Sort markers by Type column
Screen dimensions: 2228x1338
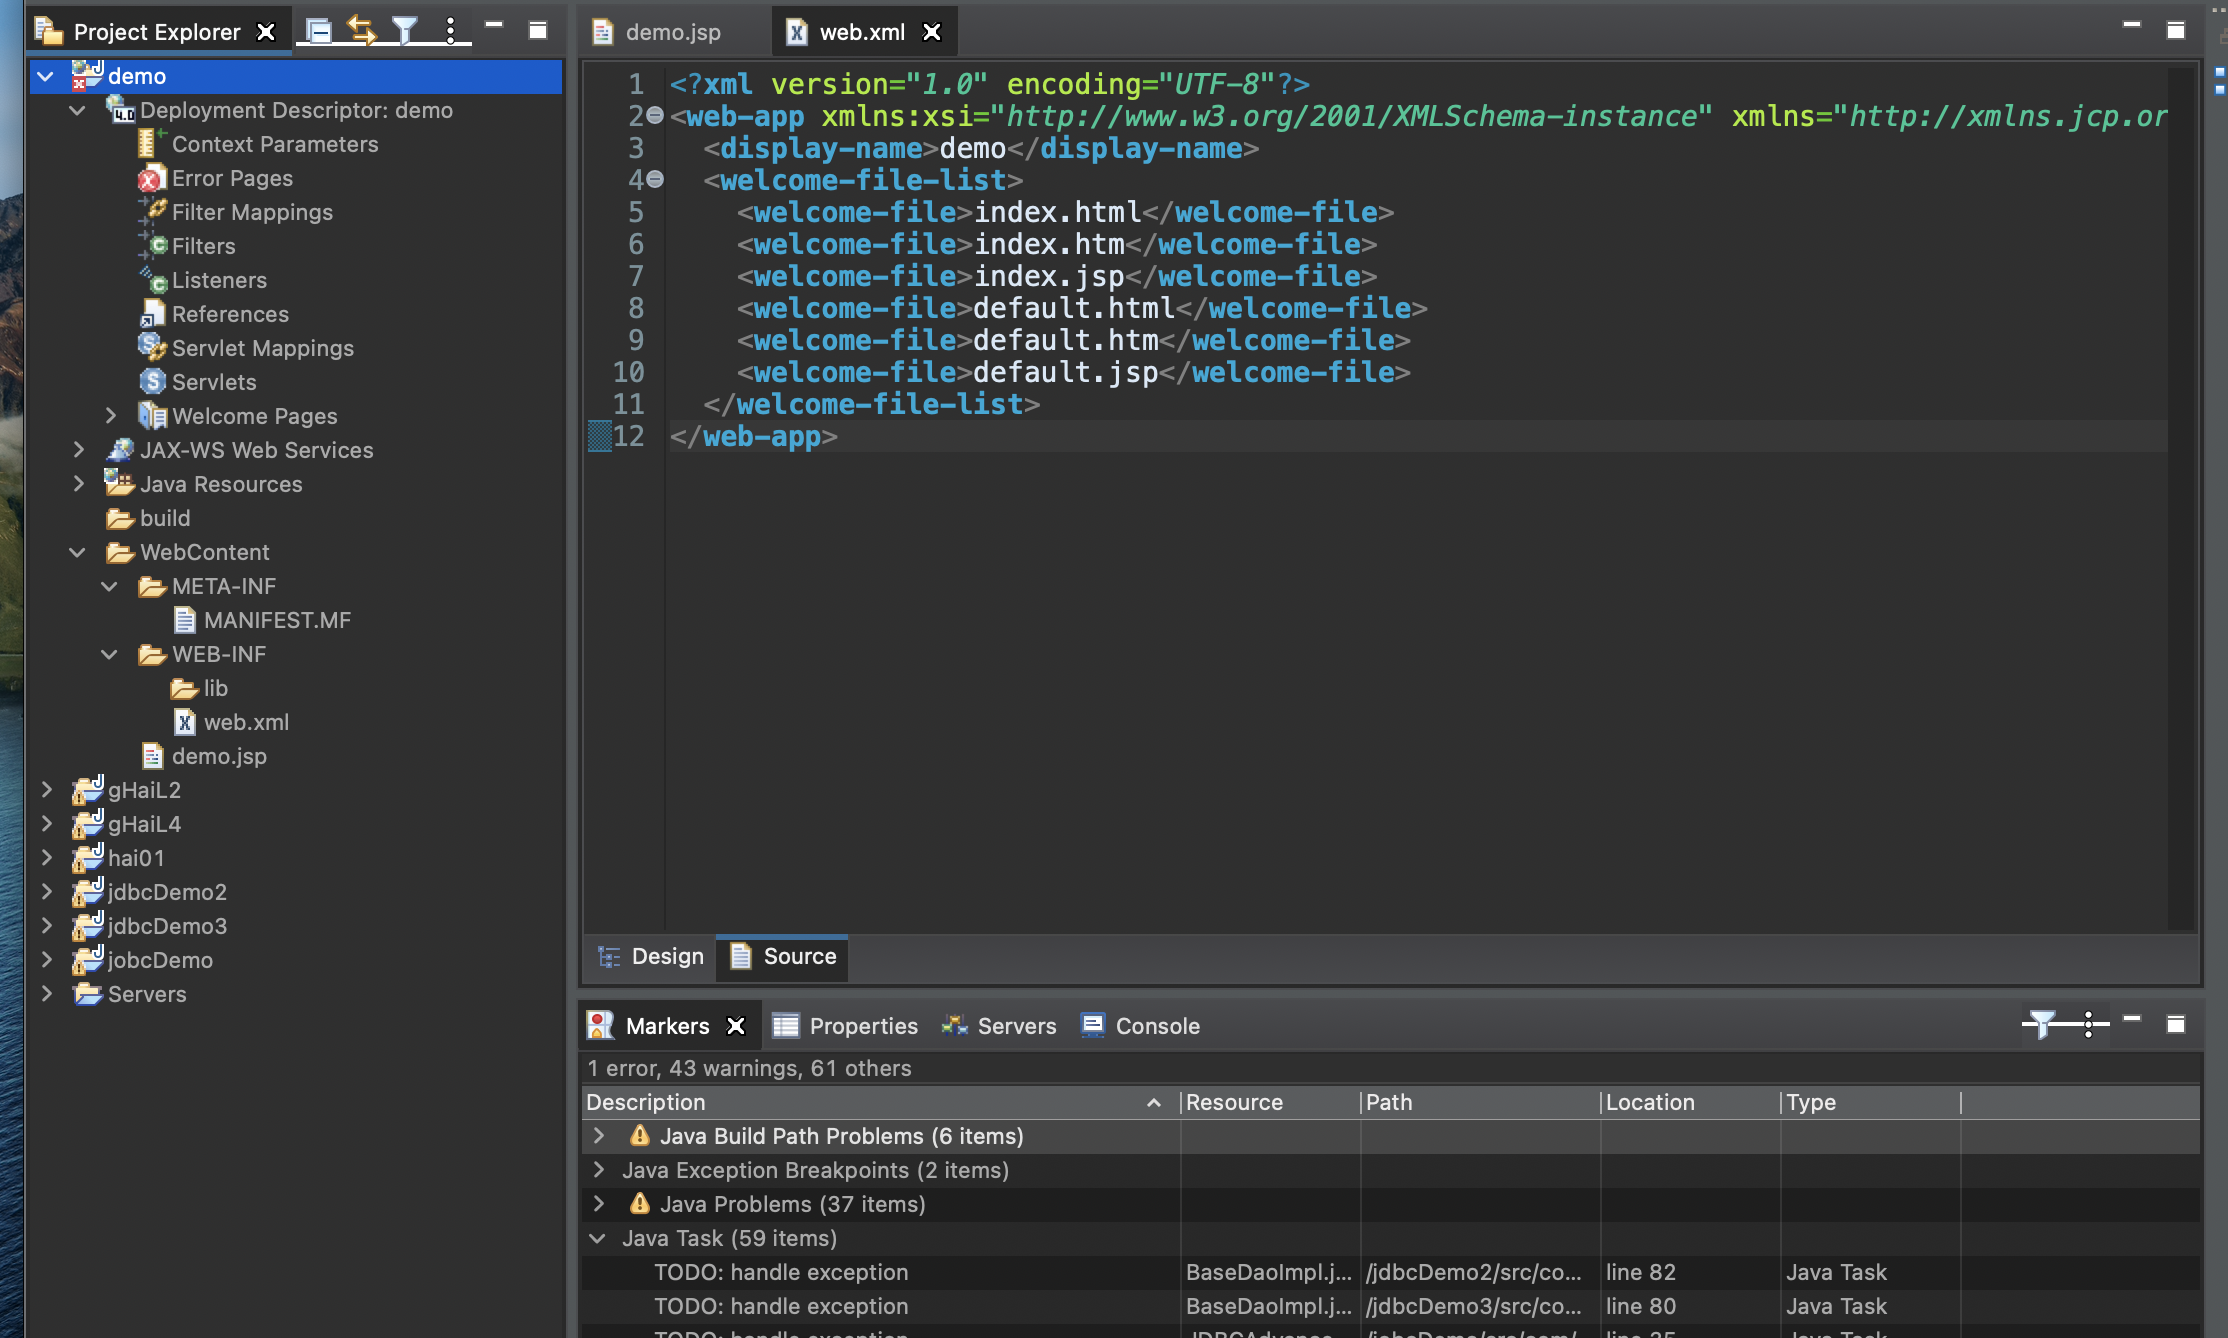1870,1102
